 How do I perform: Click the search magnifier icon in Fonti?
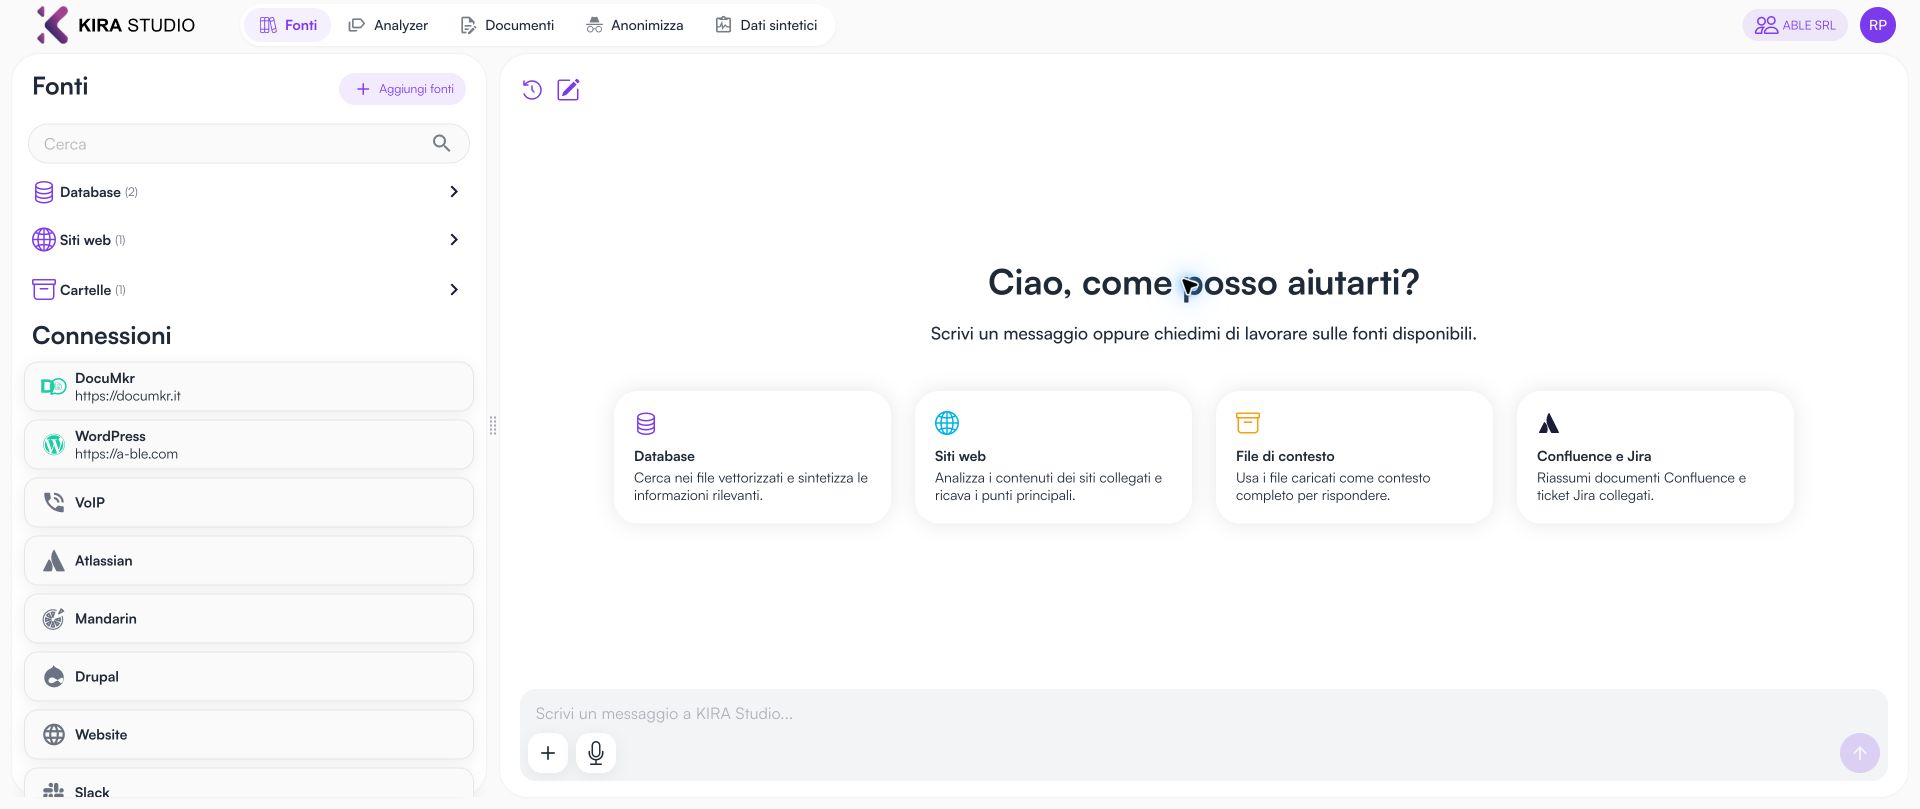pyautogui.click(x=441, y=144)
